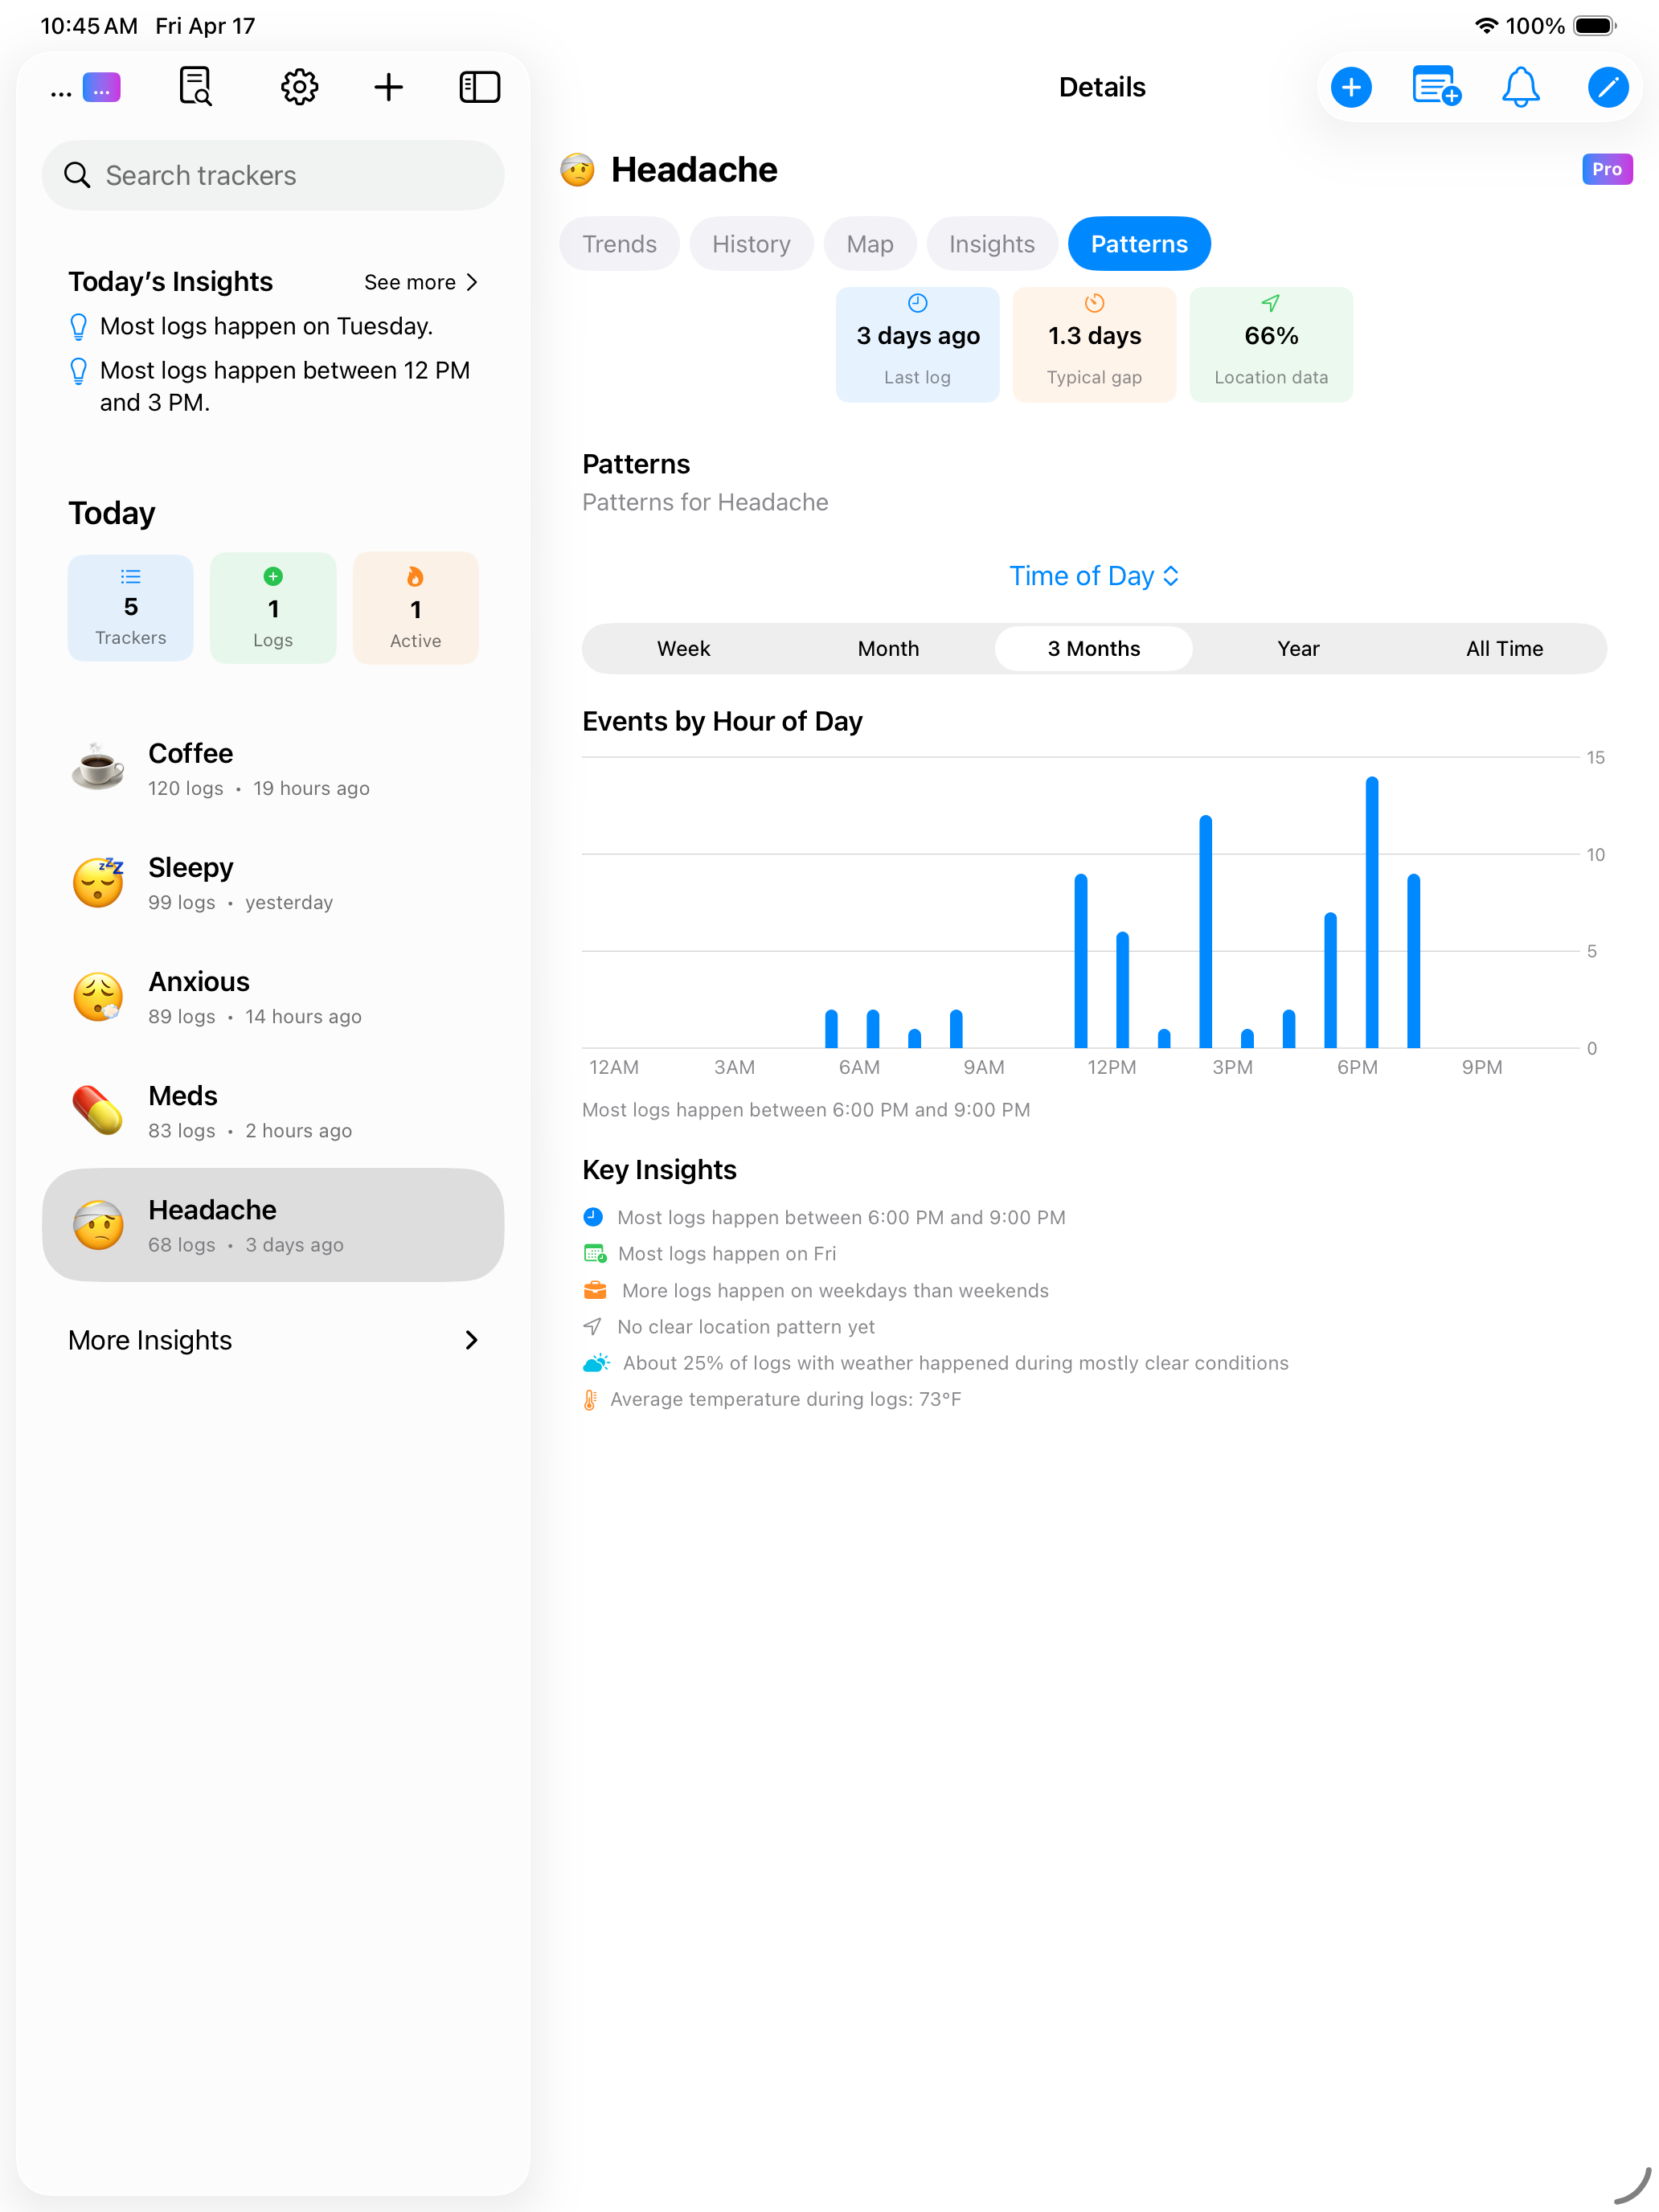Tap 'Average temperature during logs: 73°F'
Image resolution: width=1659 pixels, height=2212 pixels.
tap(786, 1399)
